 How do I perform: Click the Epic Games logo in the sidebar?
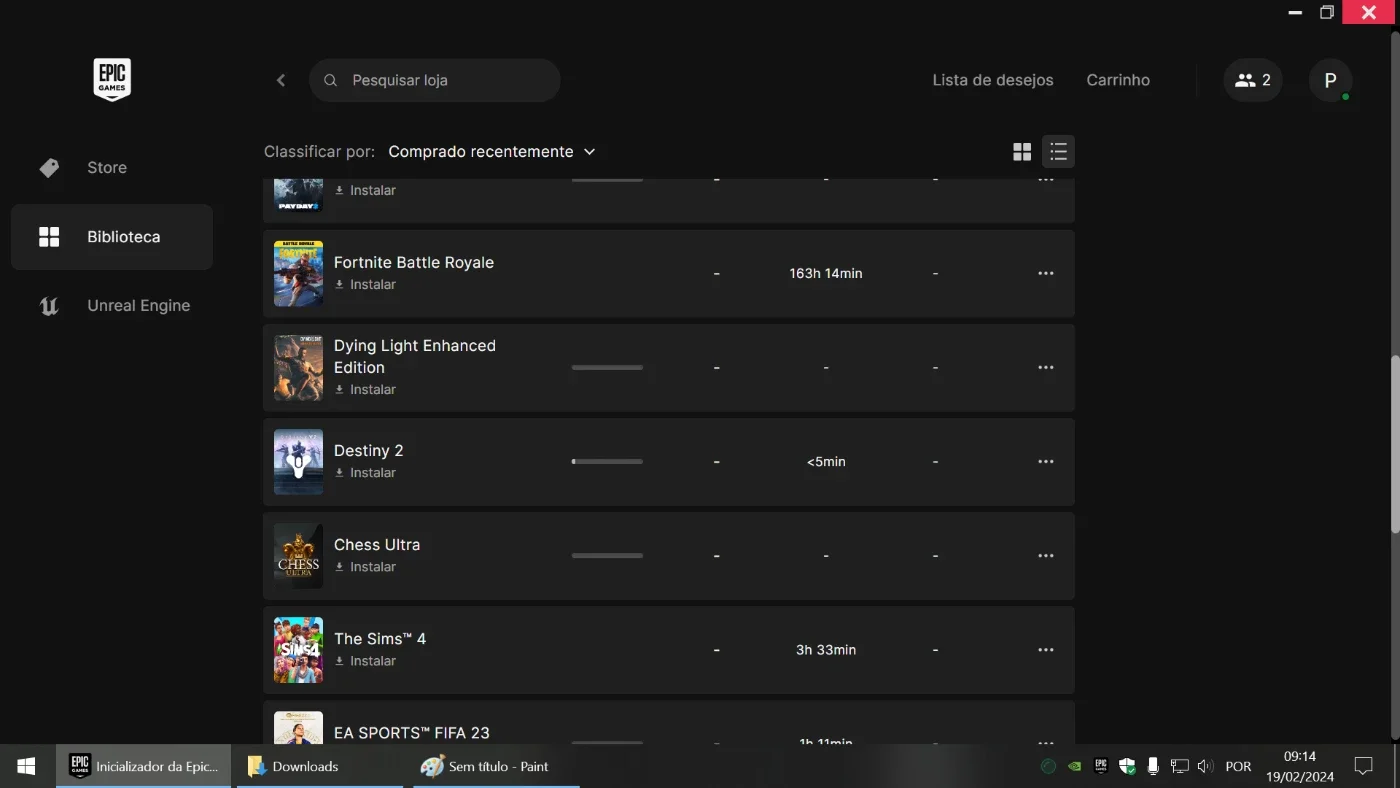[112, 79]
